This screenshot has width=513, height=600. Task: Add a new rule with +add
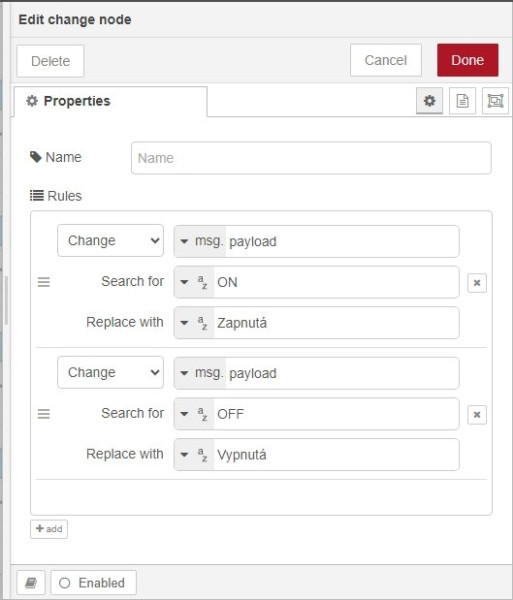pos(49,529)
